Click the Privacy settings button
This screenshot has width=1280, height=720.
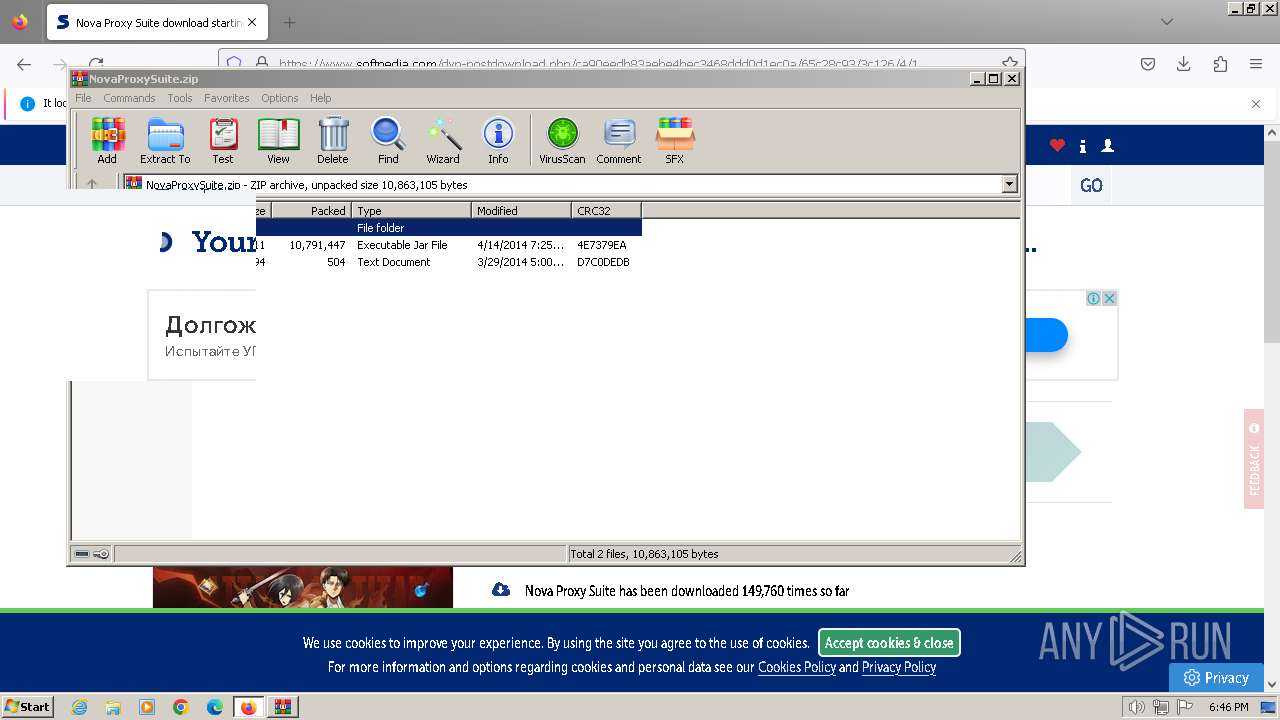pyautogui.click(x=1216, y=677)
